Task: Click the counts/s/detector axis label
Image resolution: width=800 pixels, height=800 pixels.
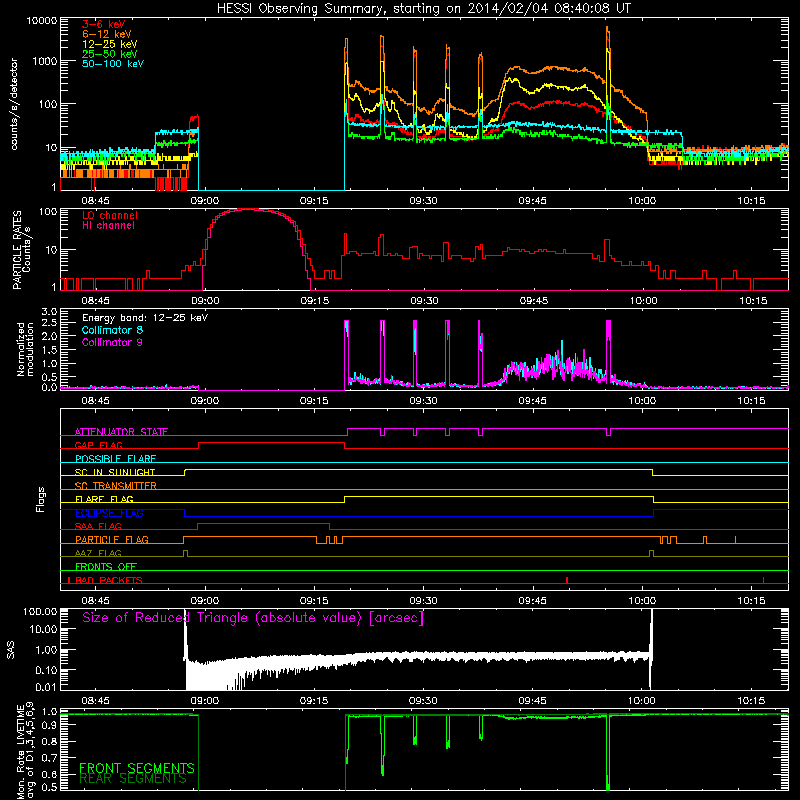Action: [x=14, y=104]
